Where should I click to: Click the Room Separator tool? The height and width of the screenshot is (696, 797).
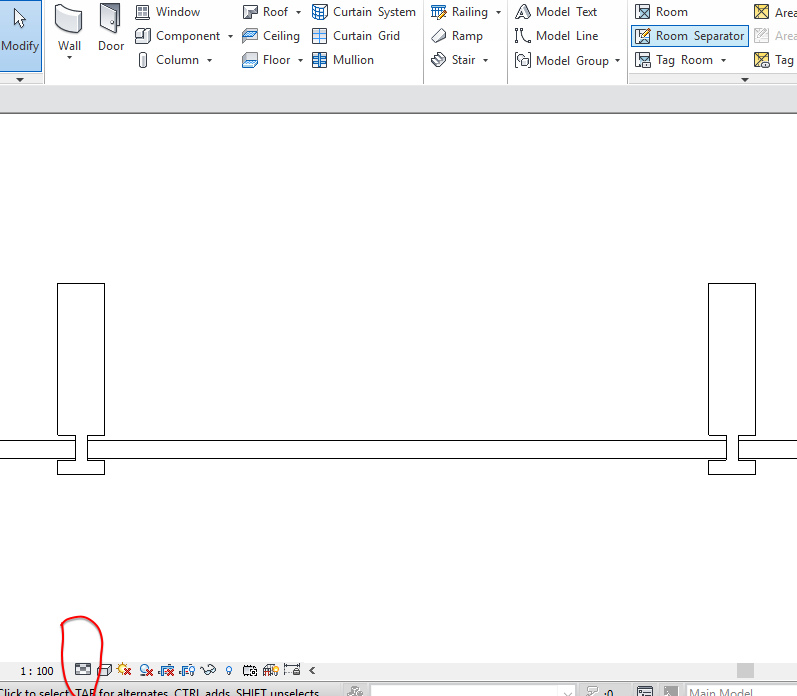click(x=690, y=36)
